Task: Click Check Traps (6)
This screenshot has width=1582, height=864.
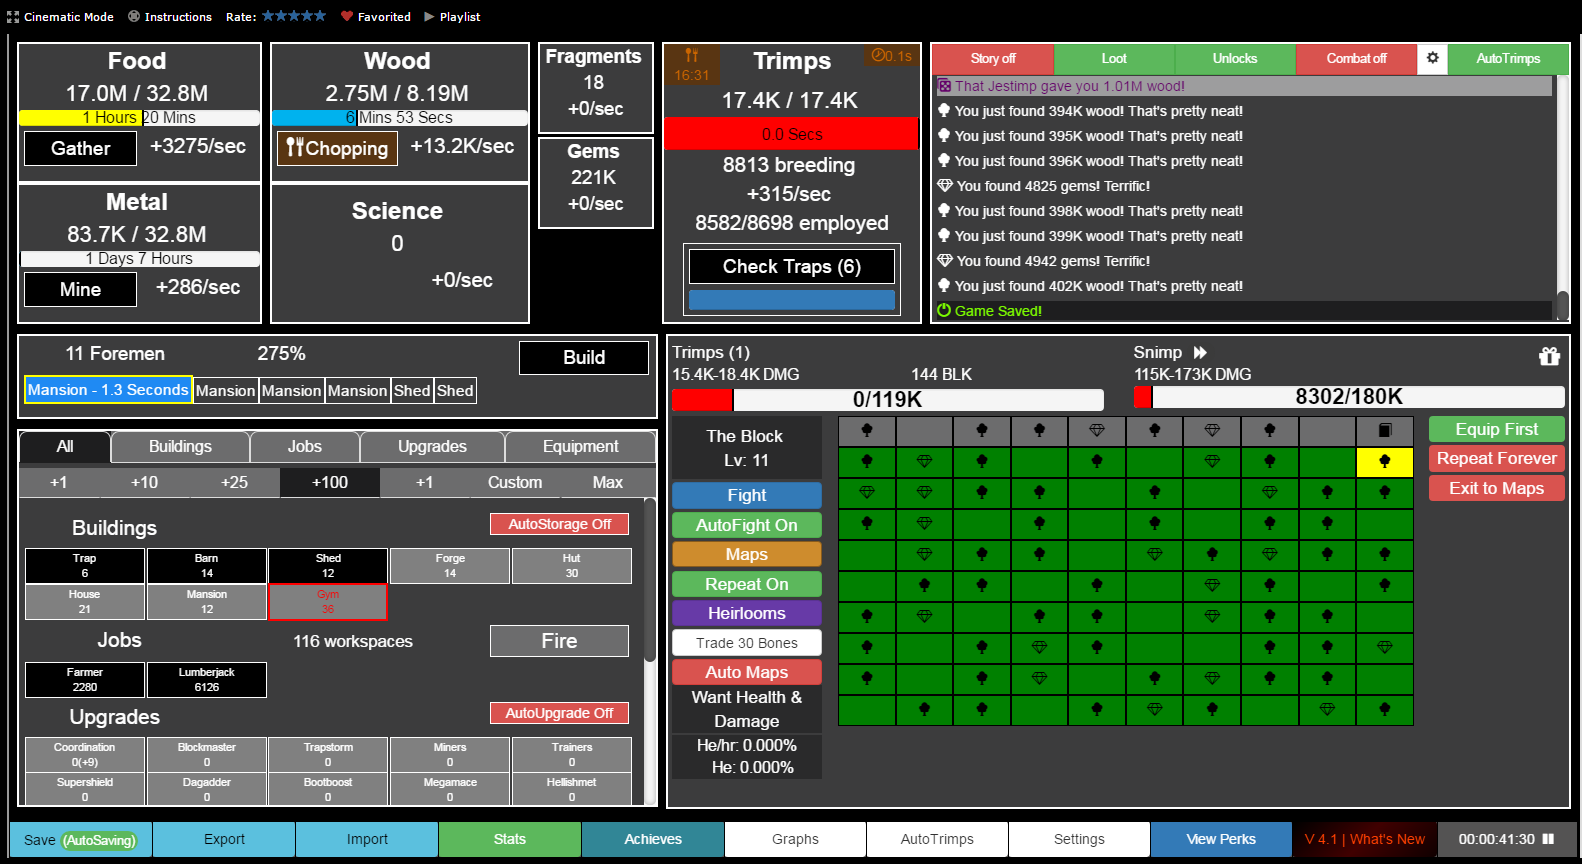Action: [x=792, y=266]
